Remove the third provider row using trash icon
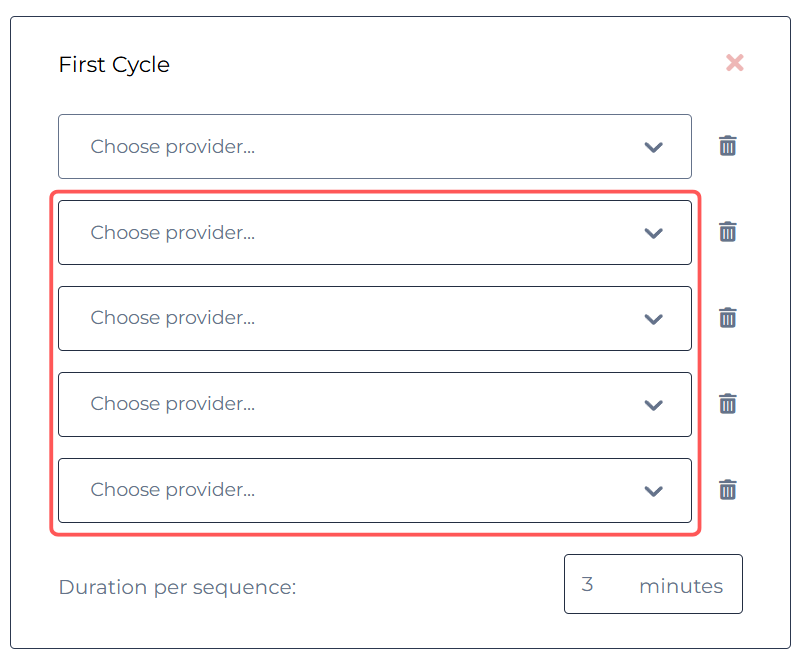The image size is (800, 661). (728, 318)
